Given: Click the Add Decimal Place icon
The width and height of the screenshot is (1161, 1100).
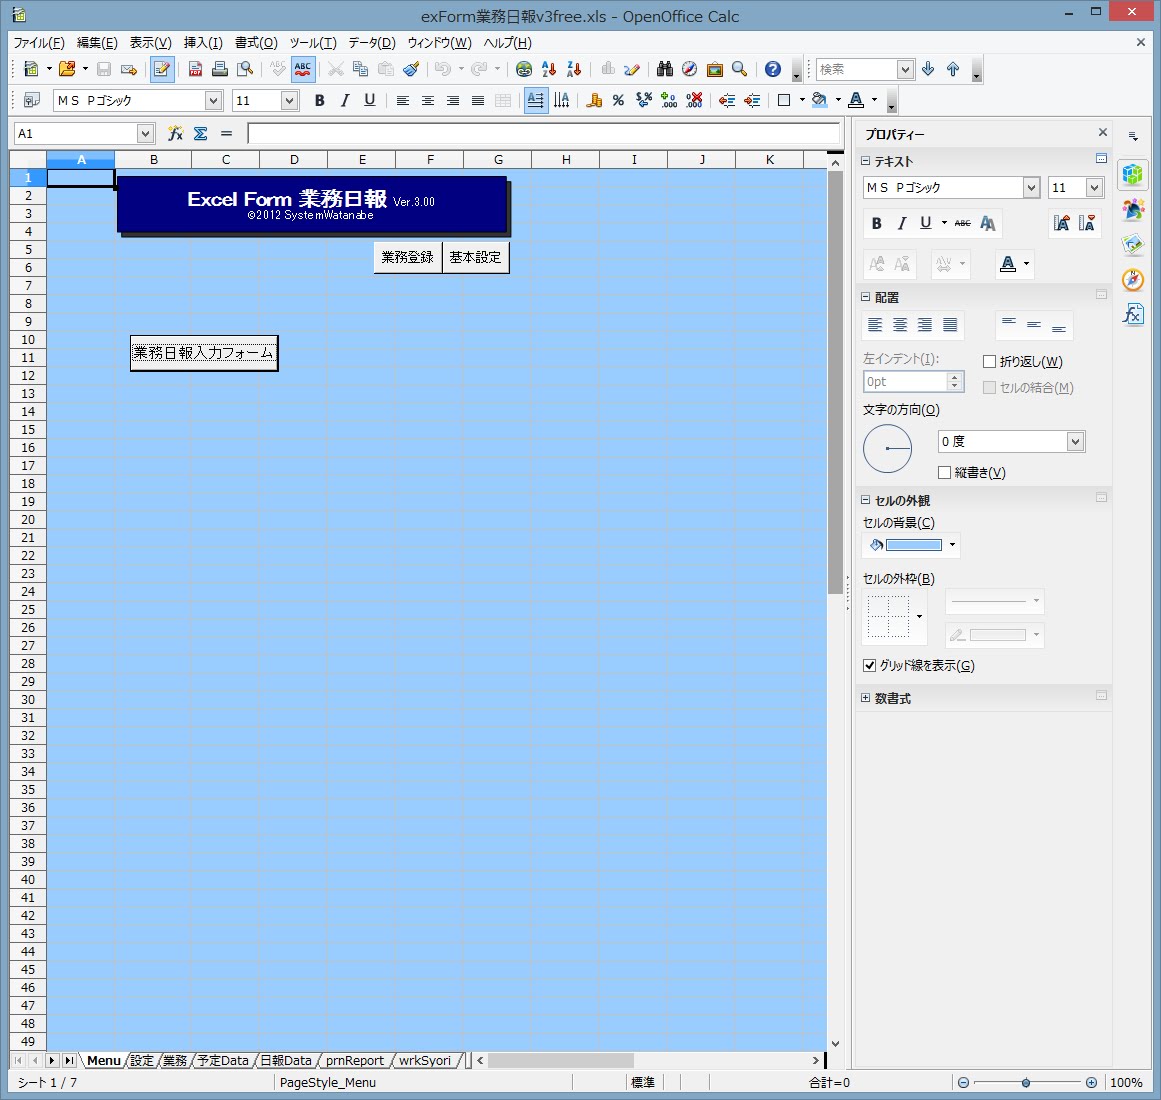Looking at the screenshot, I should click(x=669, y=101).
